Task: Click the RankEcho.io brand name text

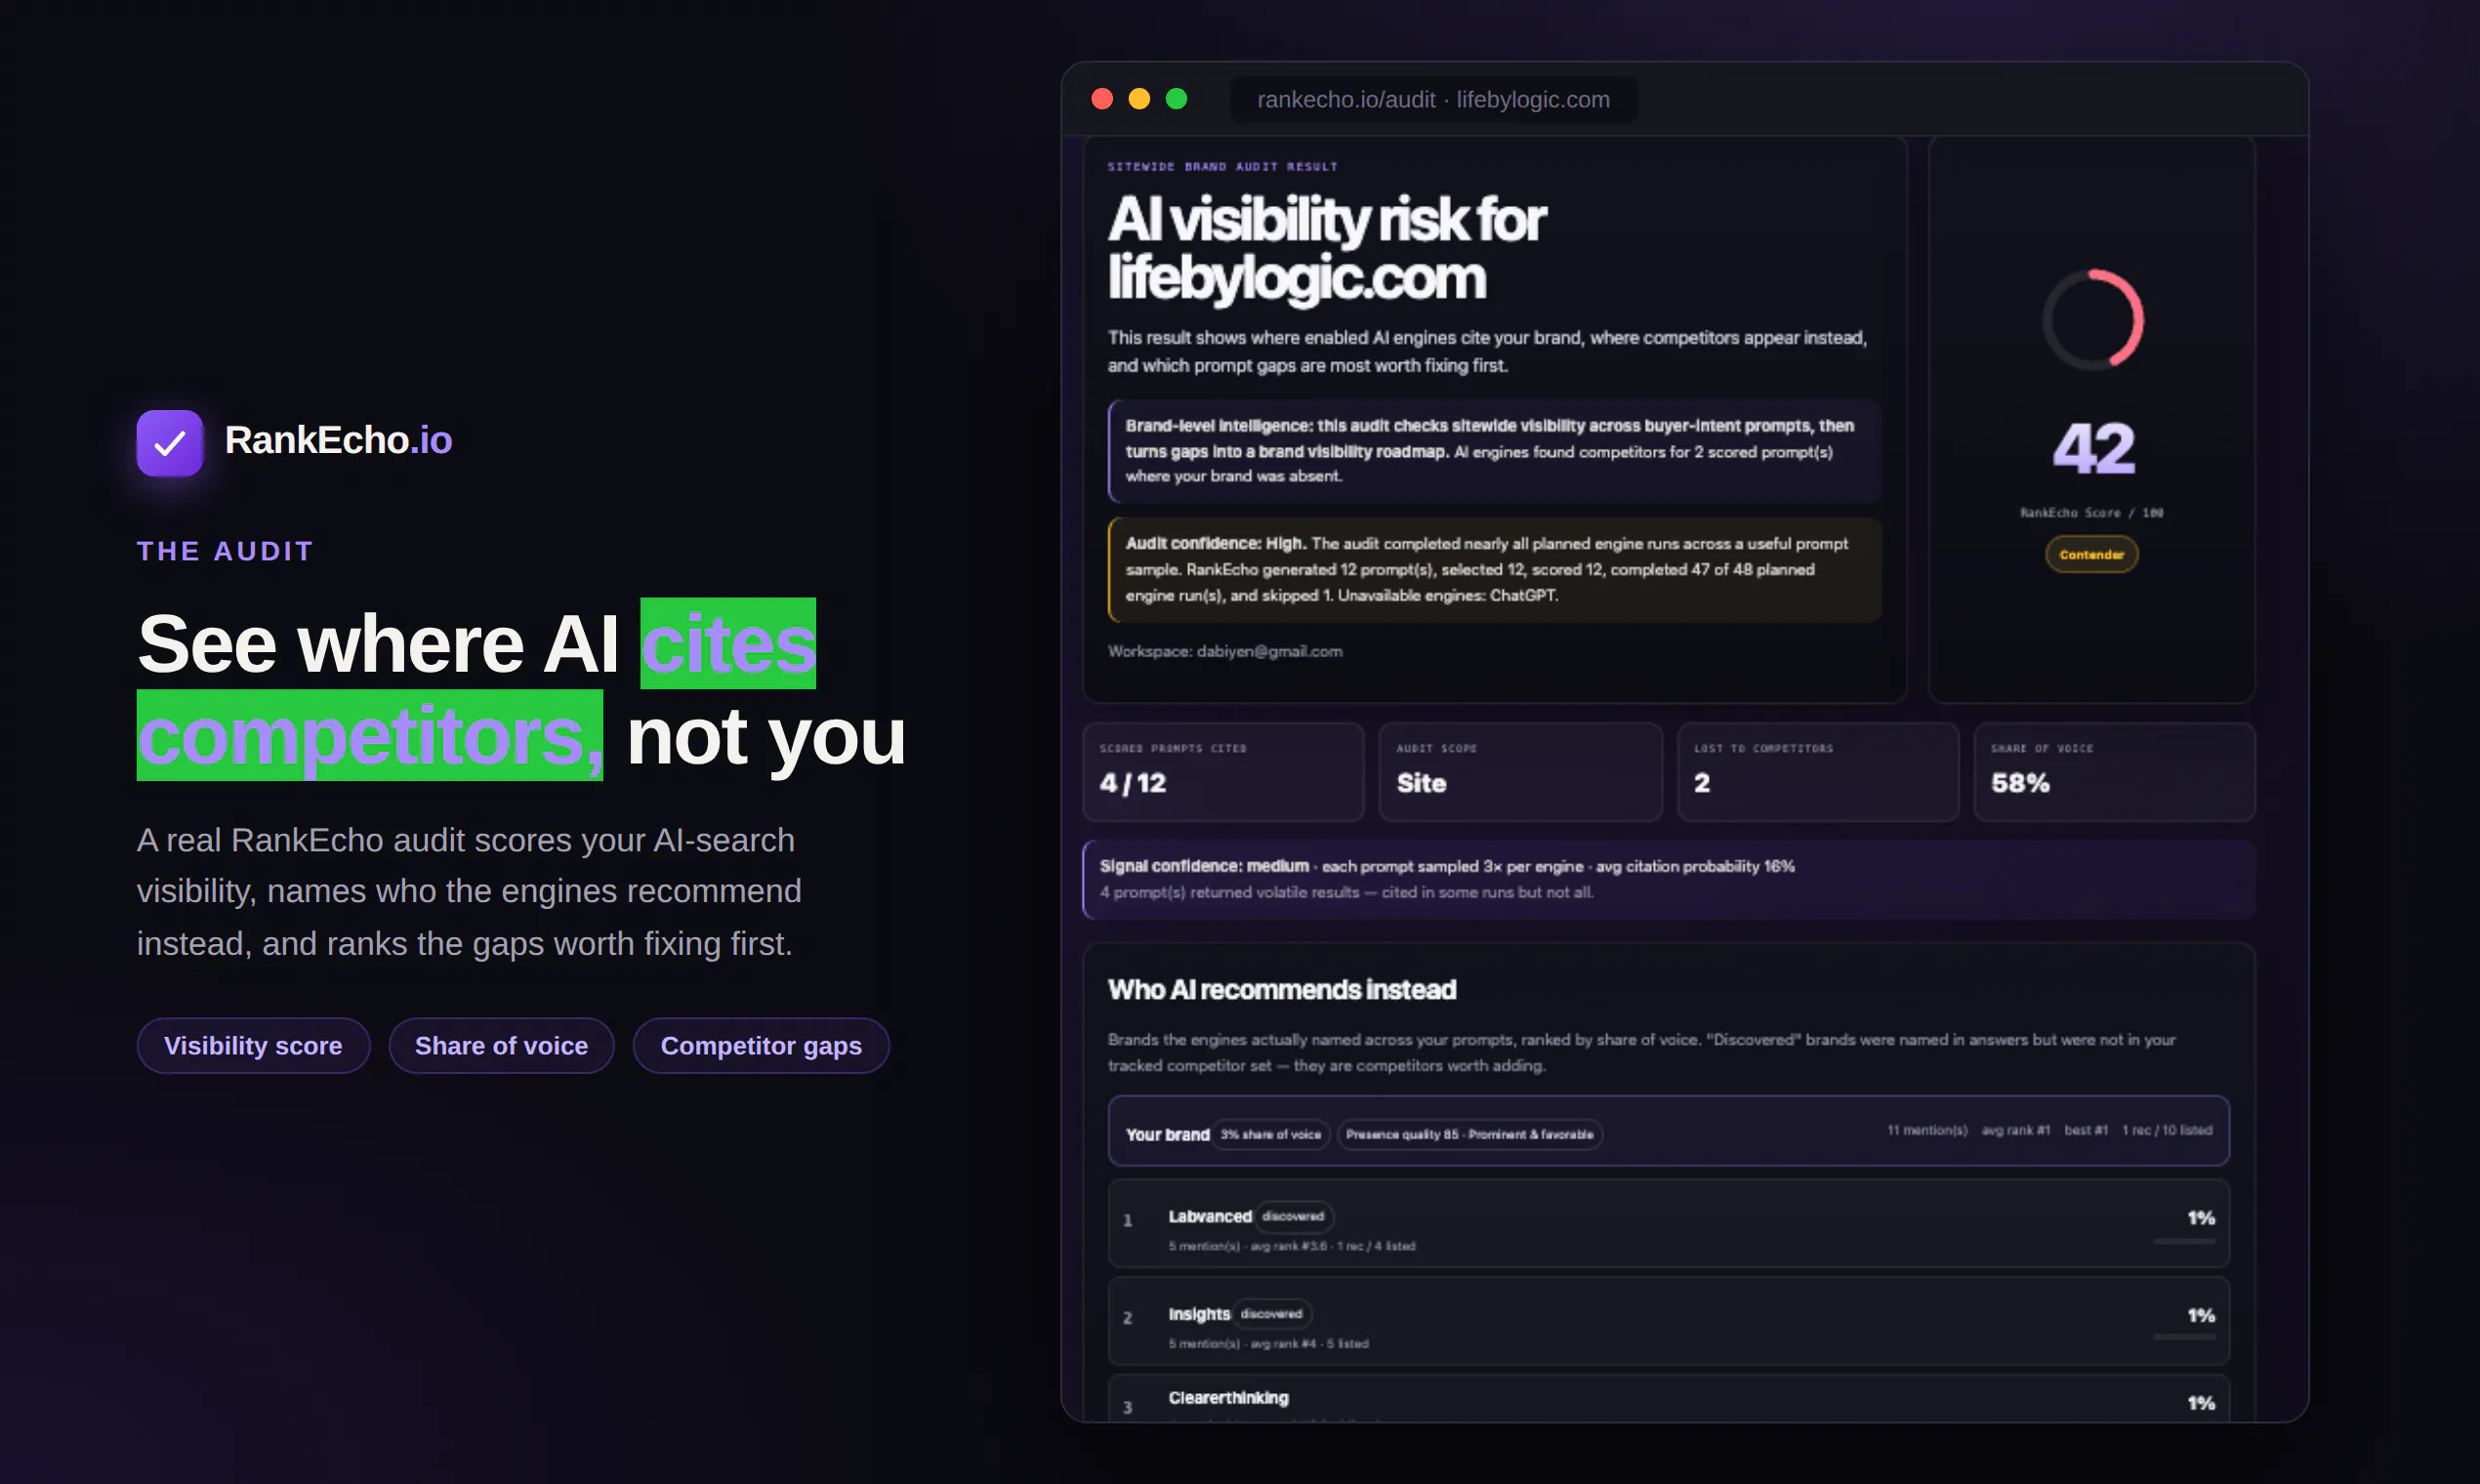Action: (x=338, y=440)
